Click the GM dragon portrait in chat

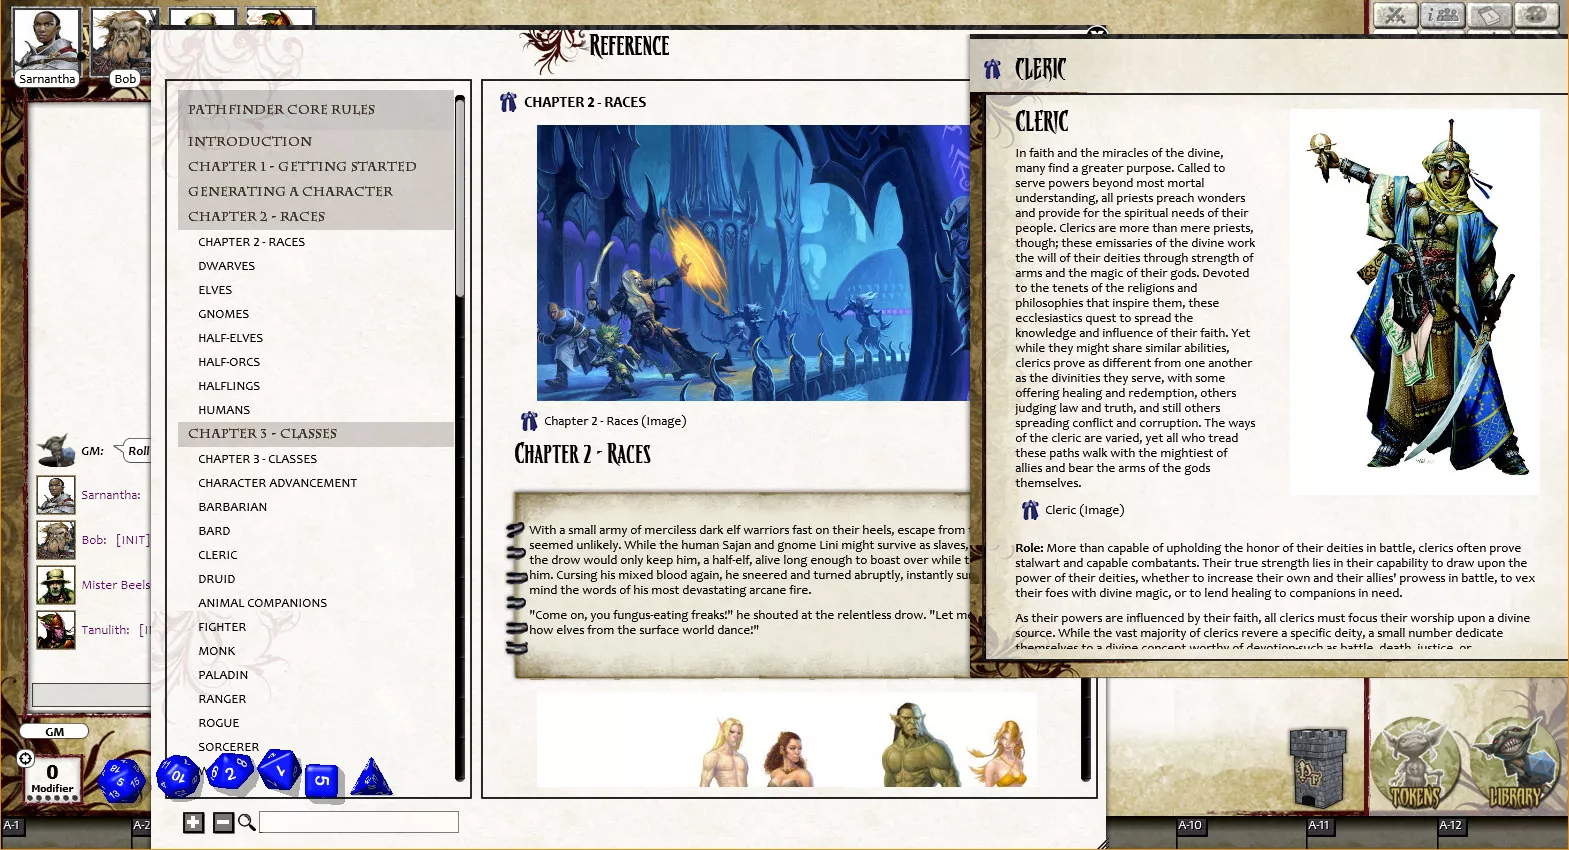[56, 450]
